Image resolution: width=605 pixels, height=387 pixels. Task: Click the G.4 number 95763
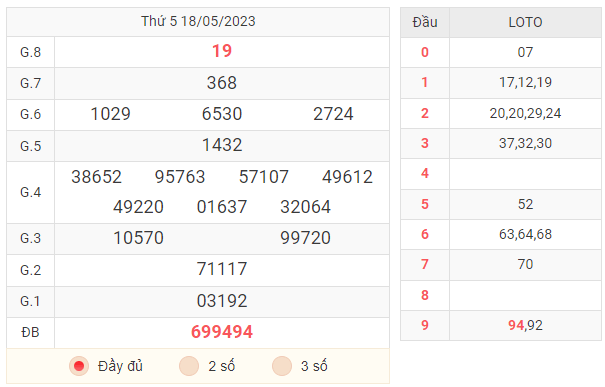[x=180, y=177]
